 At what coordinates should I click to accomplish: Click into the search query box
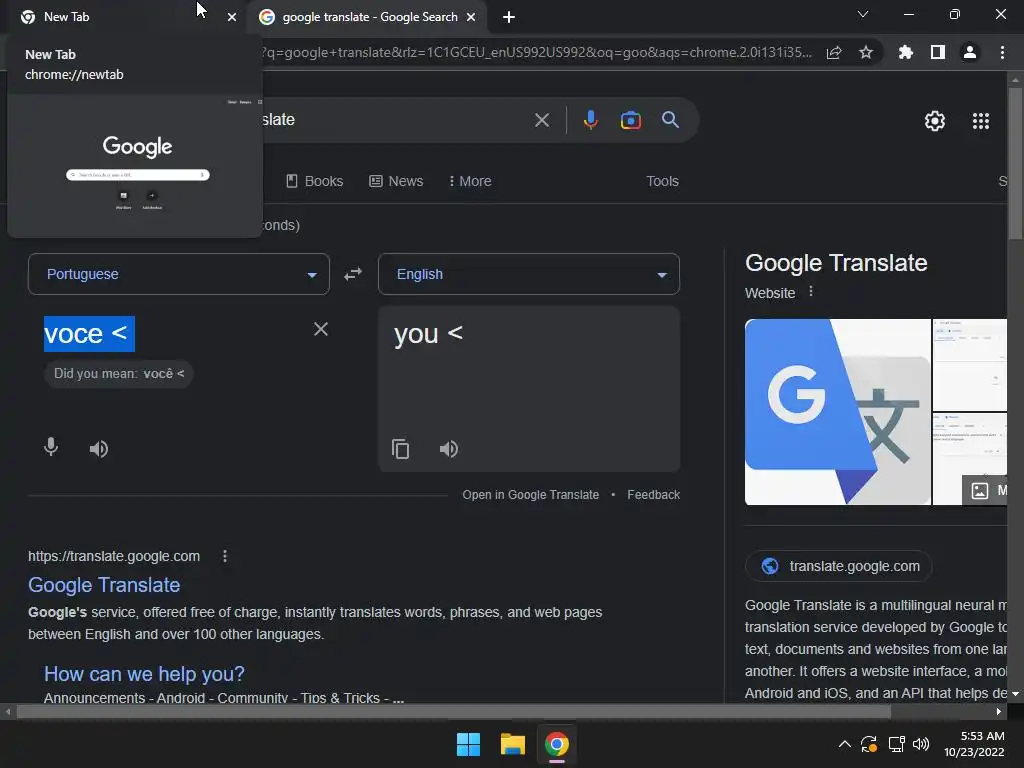pos(392,120)
